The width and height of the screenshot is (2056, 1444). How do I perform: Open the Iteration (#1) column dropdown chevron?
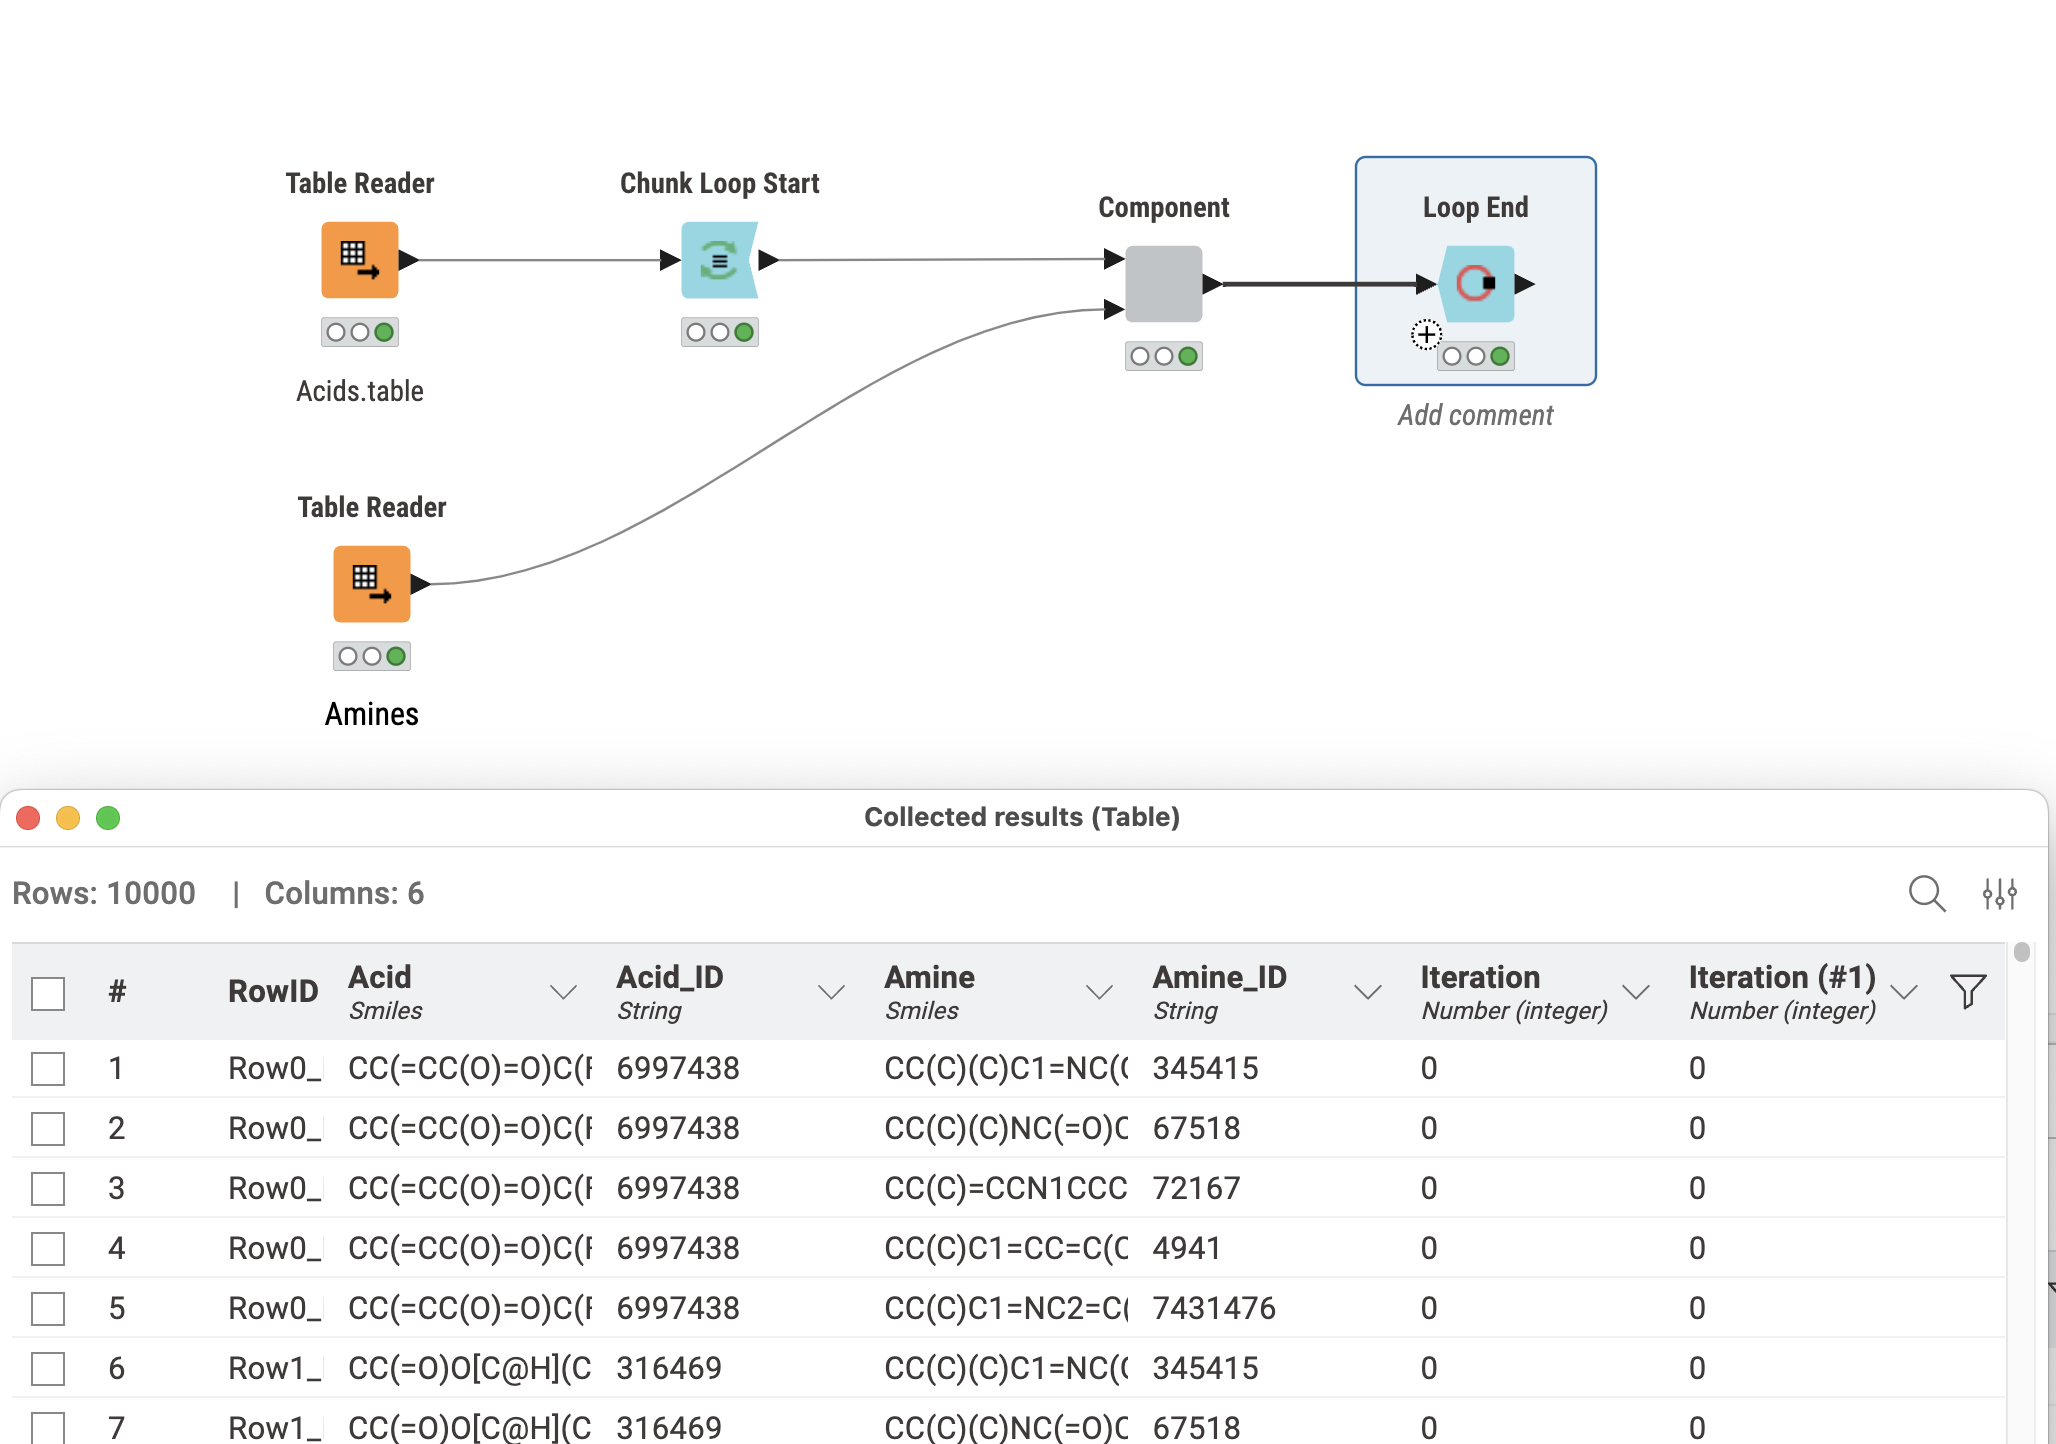1904,992
